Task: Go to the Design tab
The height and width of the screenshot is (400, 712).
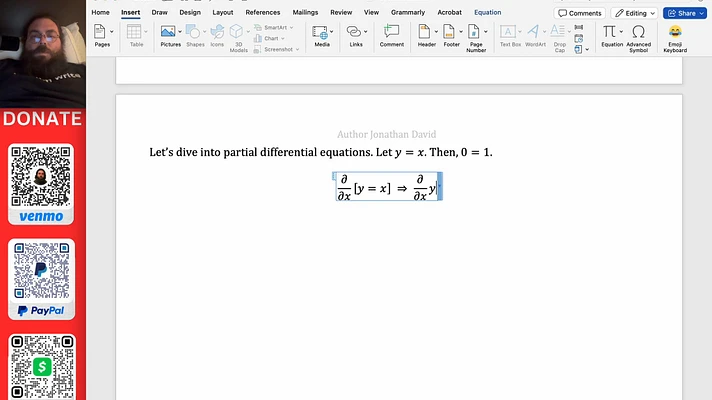Action: 190,13
